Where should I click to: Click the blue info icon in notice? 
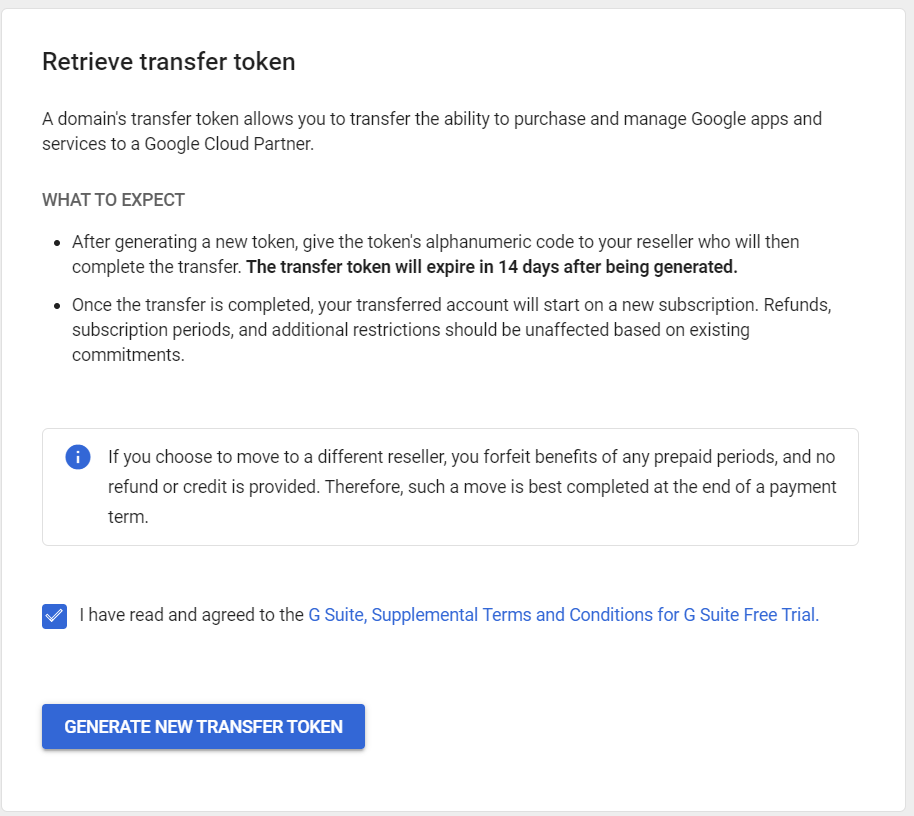pyautogui.click(x=78, y=457)
